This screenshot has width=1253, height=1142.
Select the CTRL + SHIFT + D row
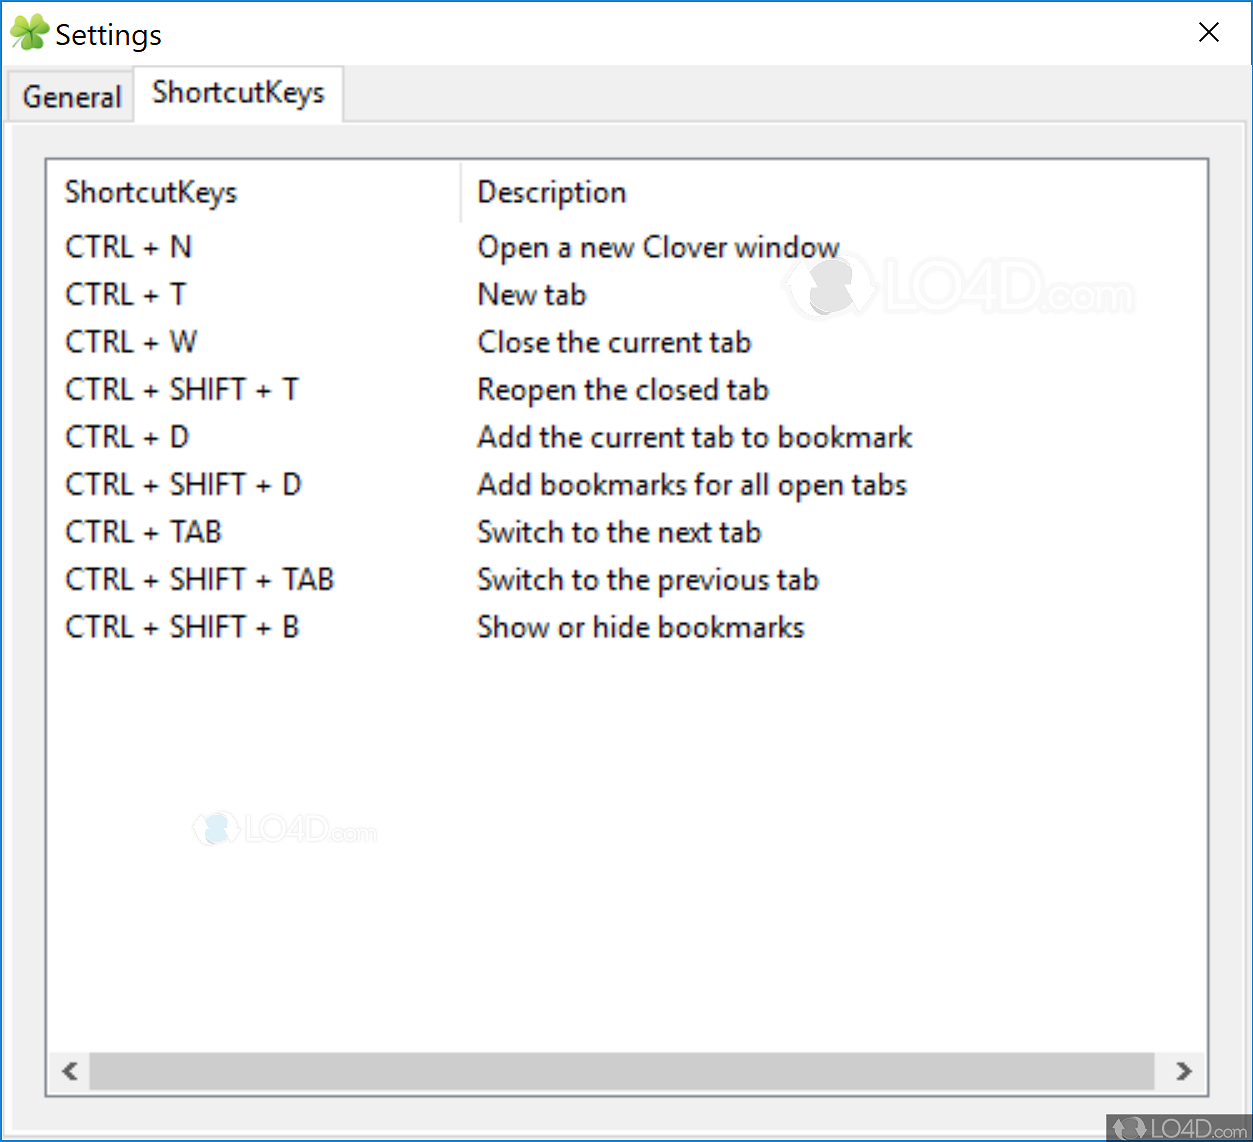tap(183, 485)
